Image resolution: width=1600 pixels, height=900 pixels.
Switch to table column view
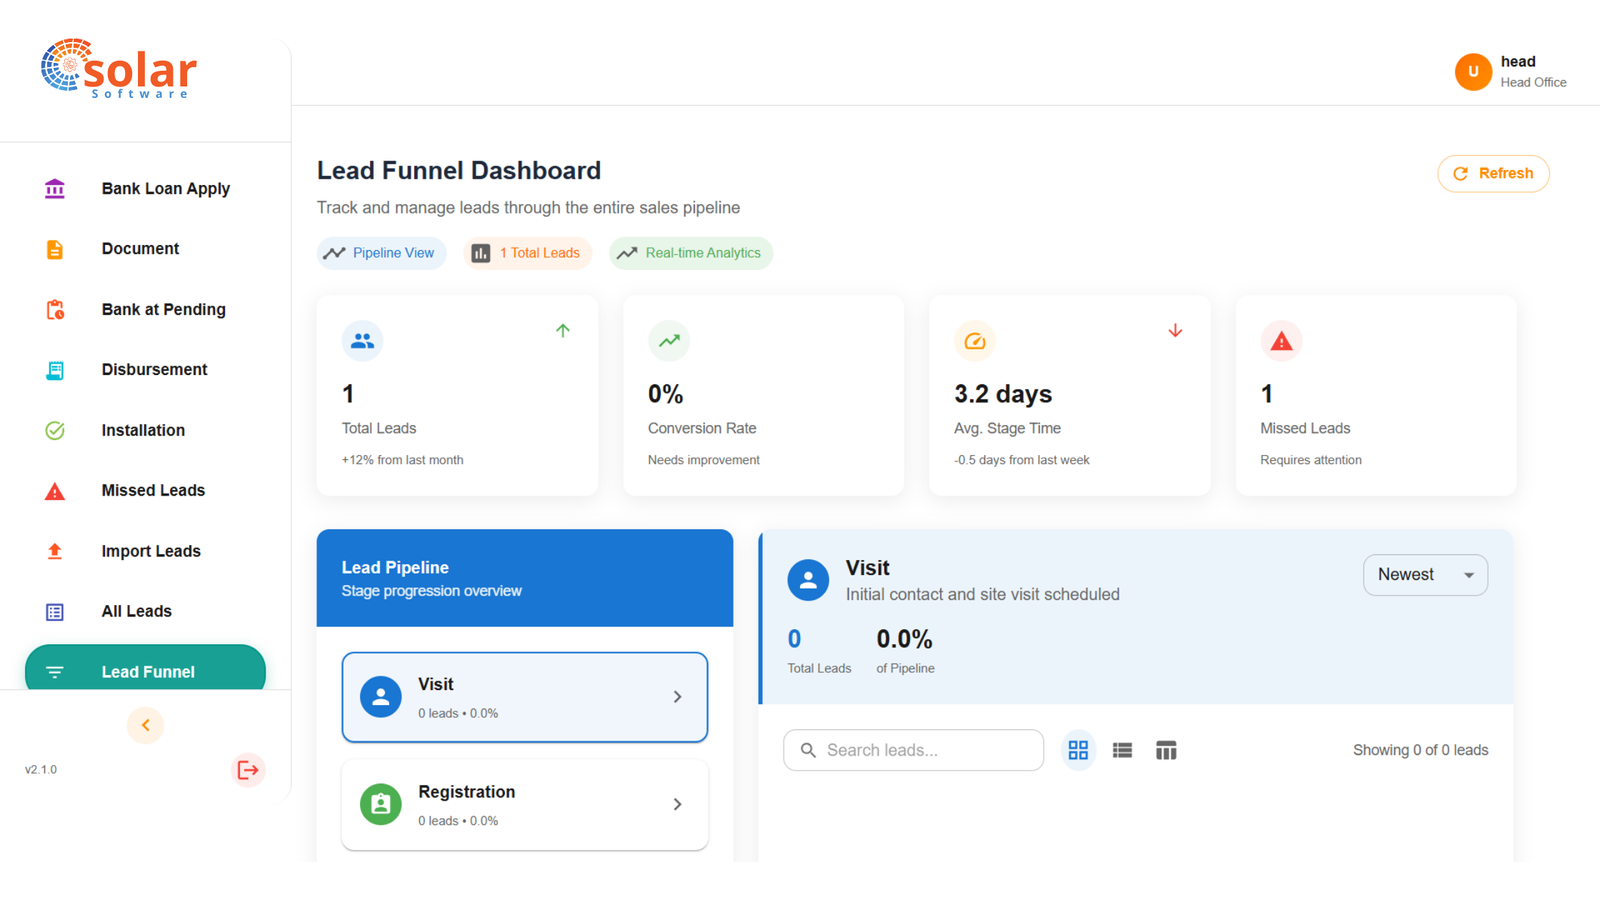(x=1166, y=750)
